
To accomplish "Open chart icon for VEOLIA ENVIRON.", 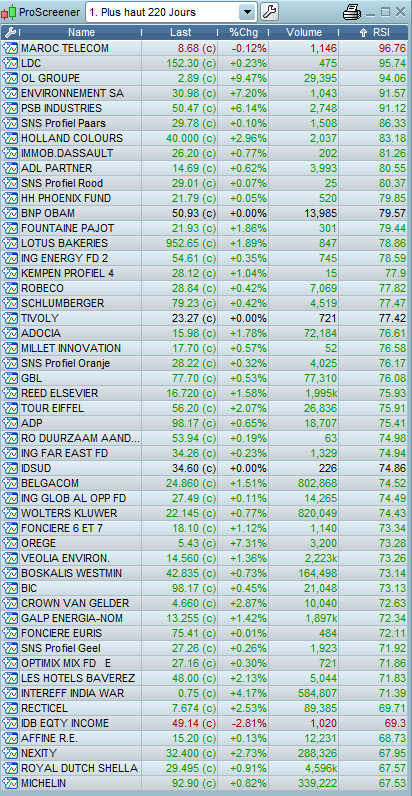I will (10, 558).
